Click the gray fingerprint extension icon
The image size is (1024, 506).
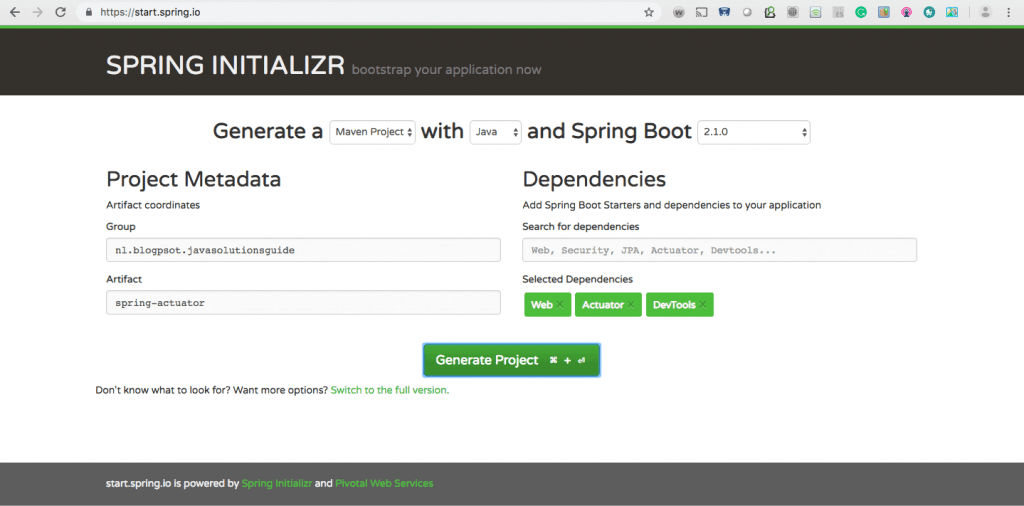click(x=793, y=12)
